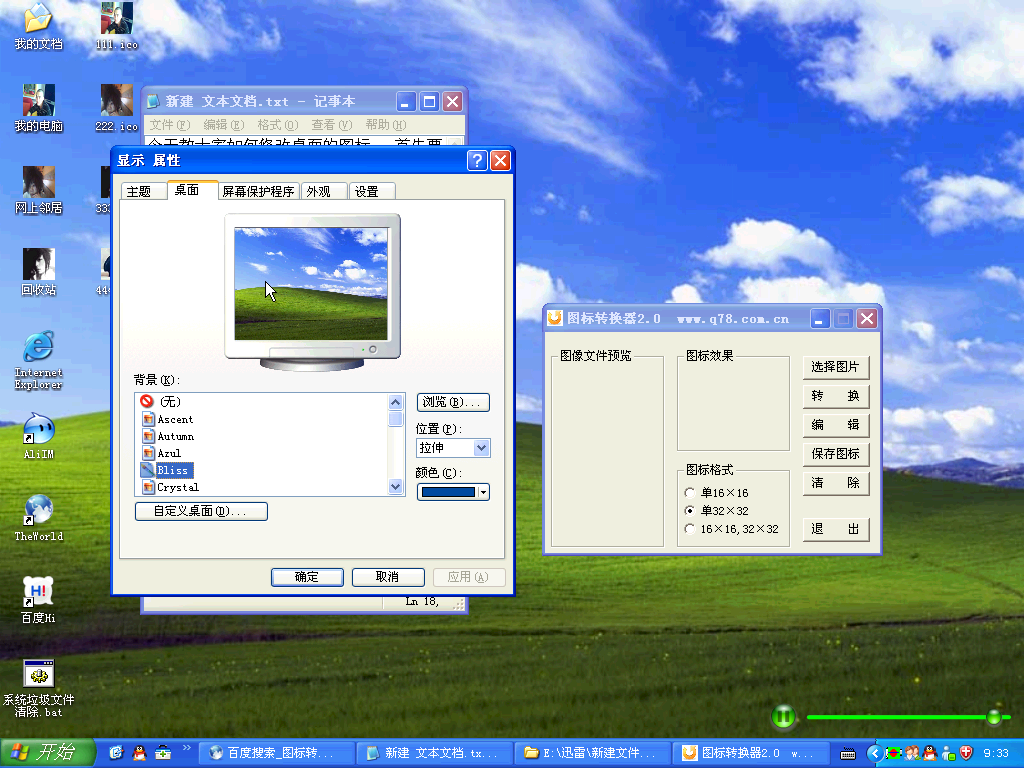Click the Show Desktop quick launch icon

116,753
